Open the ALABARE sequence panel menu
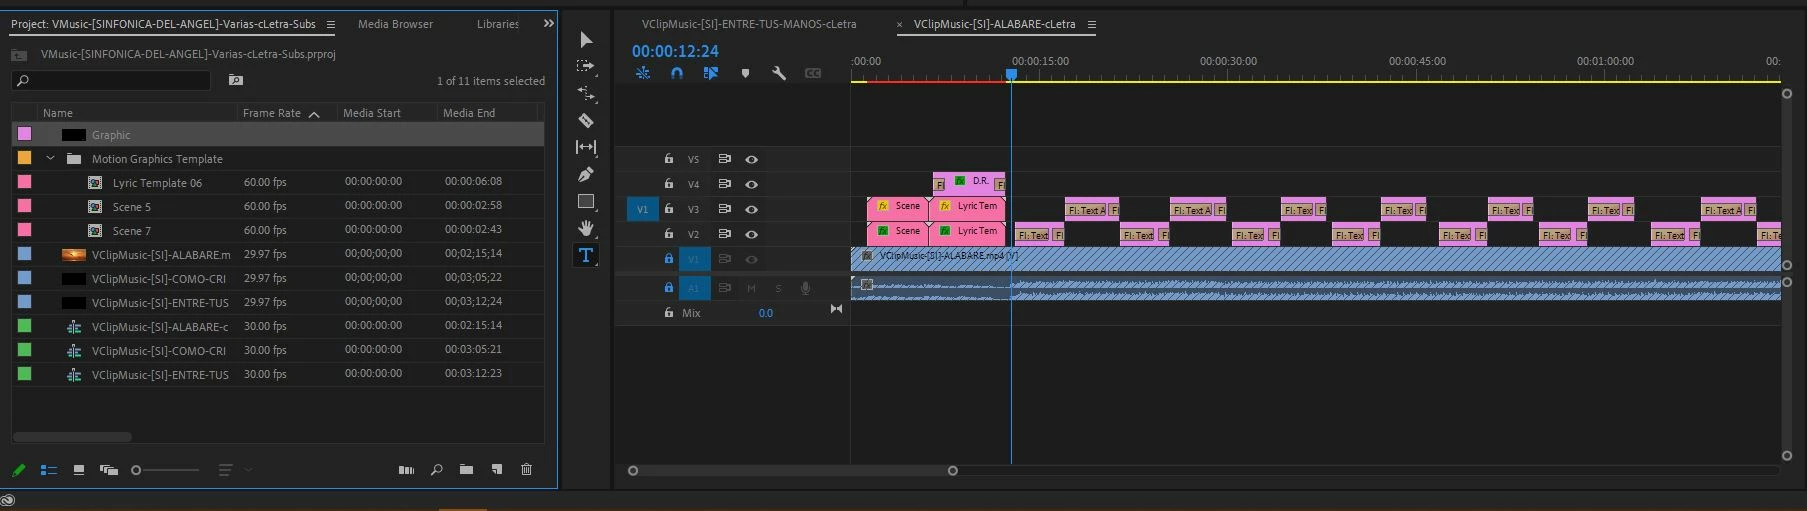The width and height of the screenshot is (1807, 511). click(1092, 24)
